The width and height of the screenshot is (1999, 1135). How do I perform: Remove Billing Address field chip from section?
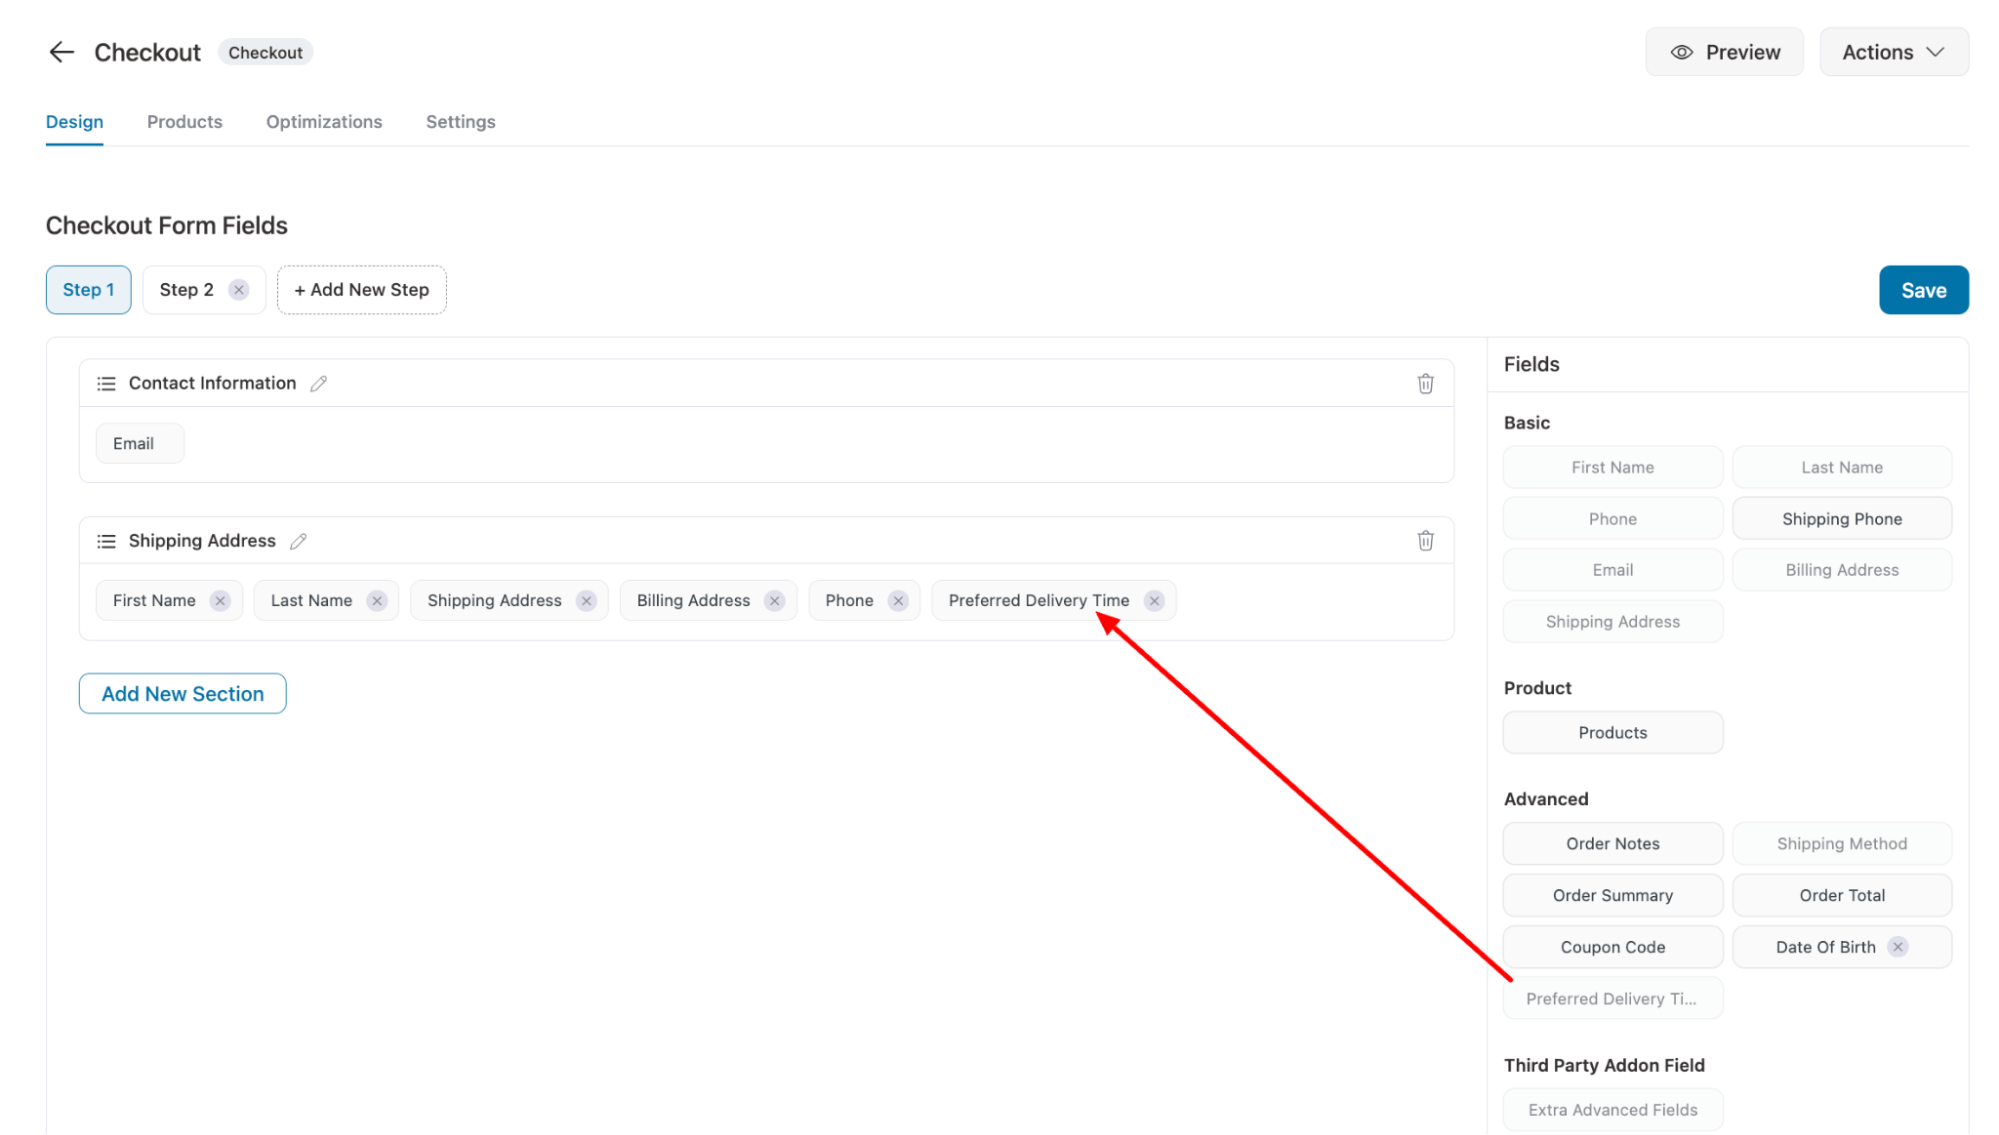tap(774, 601)
